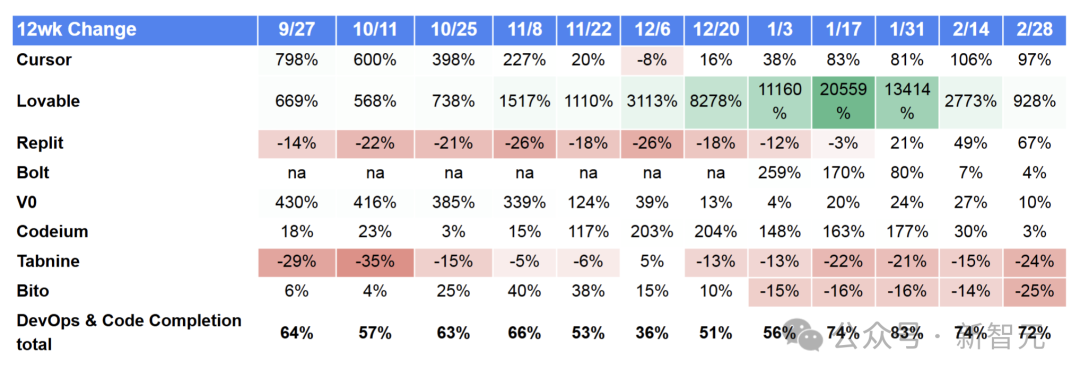
Task: Click the Cursor row label
Action: click(44, 60)
